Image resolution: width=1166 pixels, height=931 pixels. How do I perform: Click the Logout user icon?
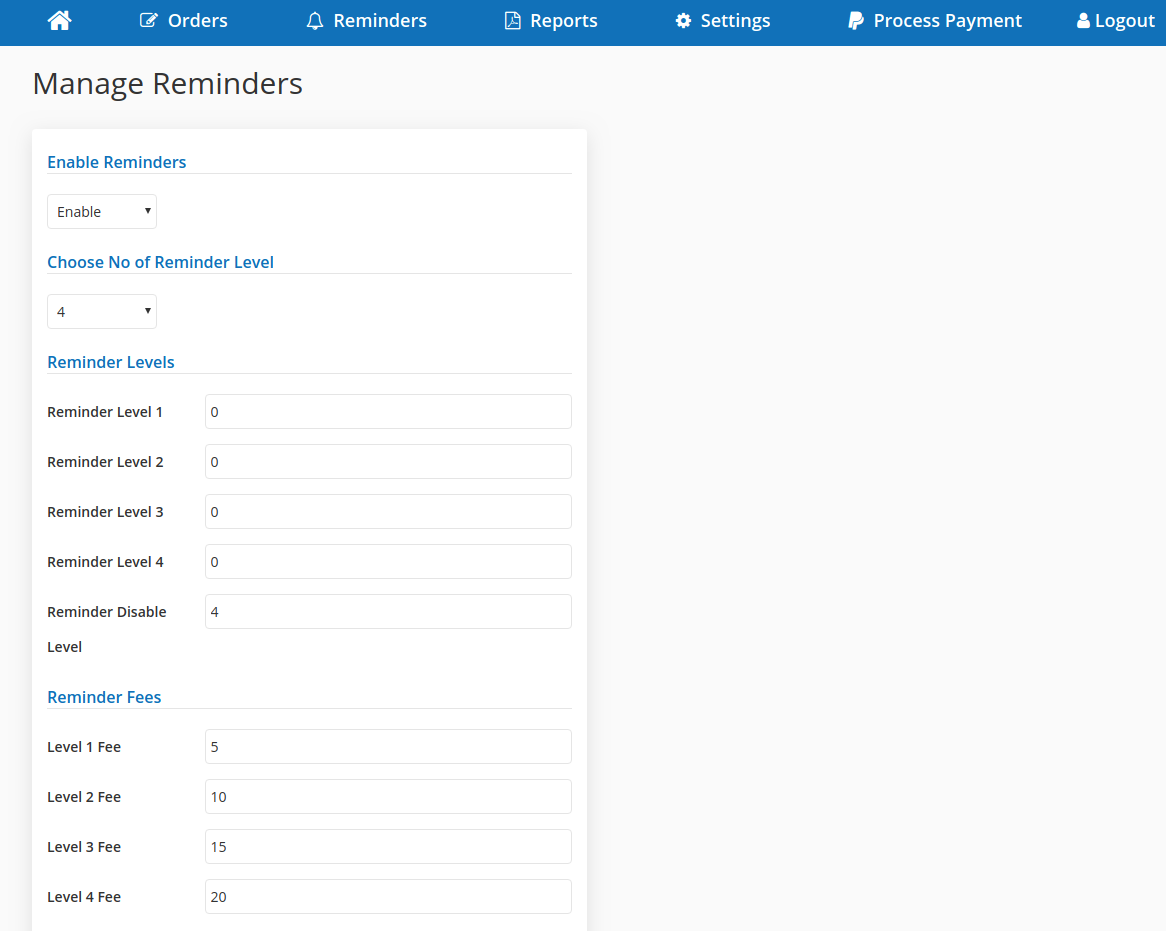tap(1083, 21)
